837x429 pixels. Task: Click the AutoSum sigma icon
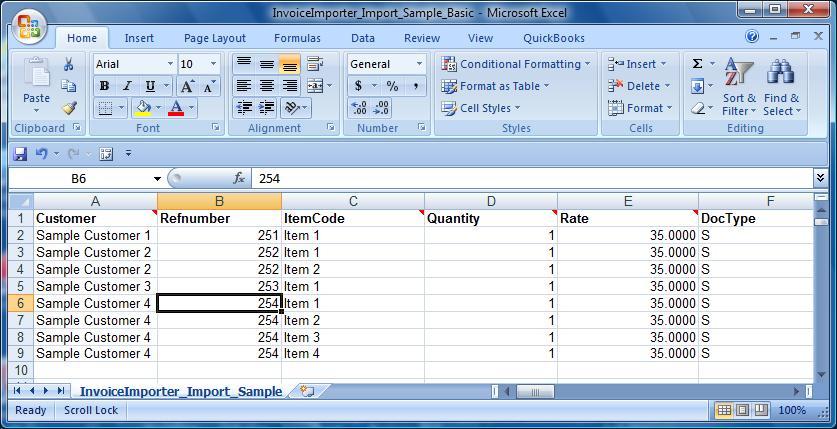click(x=697, y=64)
